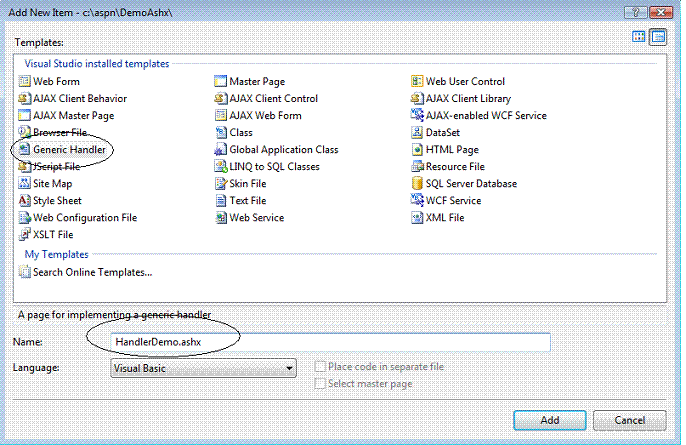Image resolution: width=686 pixels, height=445 pixels.
Task: Click the "AJAX Client Control" label
Action: (x=273, y=98)
